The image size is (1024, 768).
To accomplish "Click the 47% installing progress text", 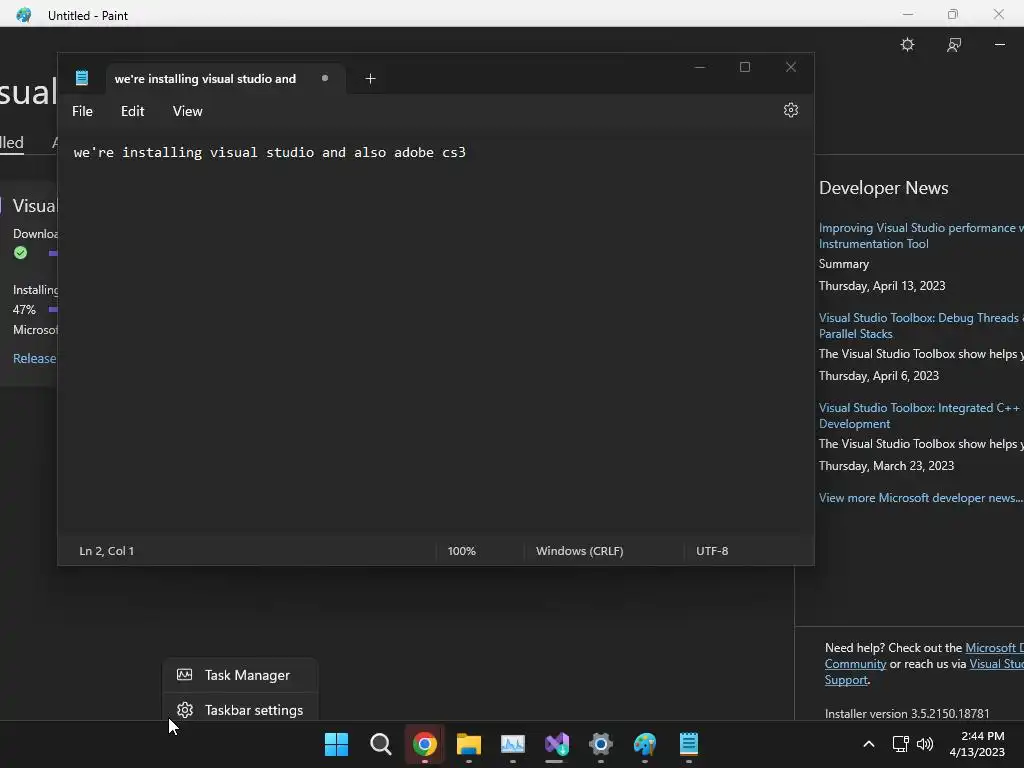I will pyautogui.click(x=24, y=310).
